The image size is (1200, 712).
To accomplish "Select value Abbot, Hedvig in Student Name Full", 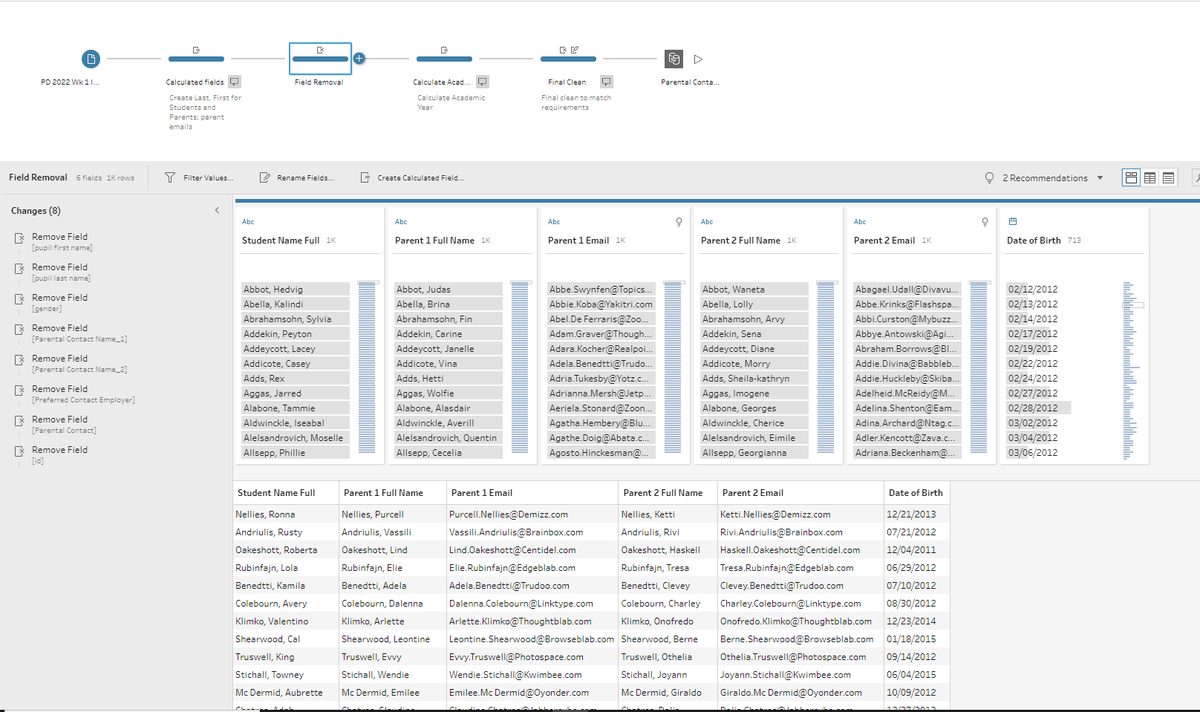I will (x=296, y=289).
